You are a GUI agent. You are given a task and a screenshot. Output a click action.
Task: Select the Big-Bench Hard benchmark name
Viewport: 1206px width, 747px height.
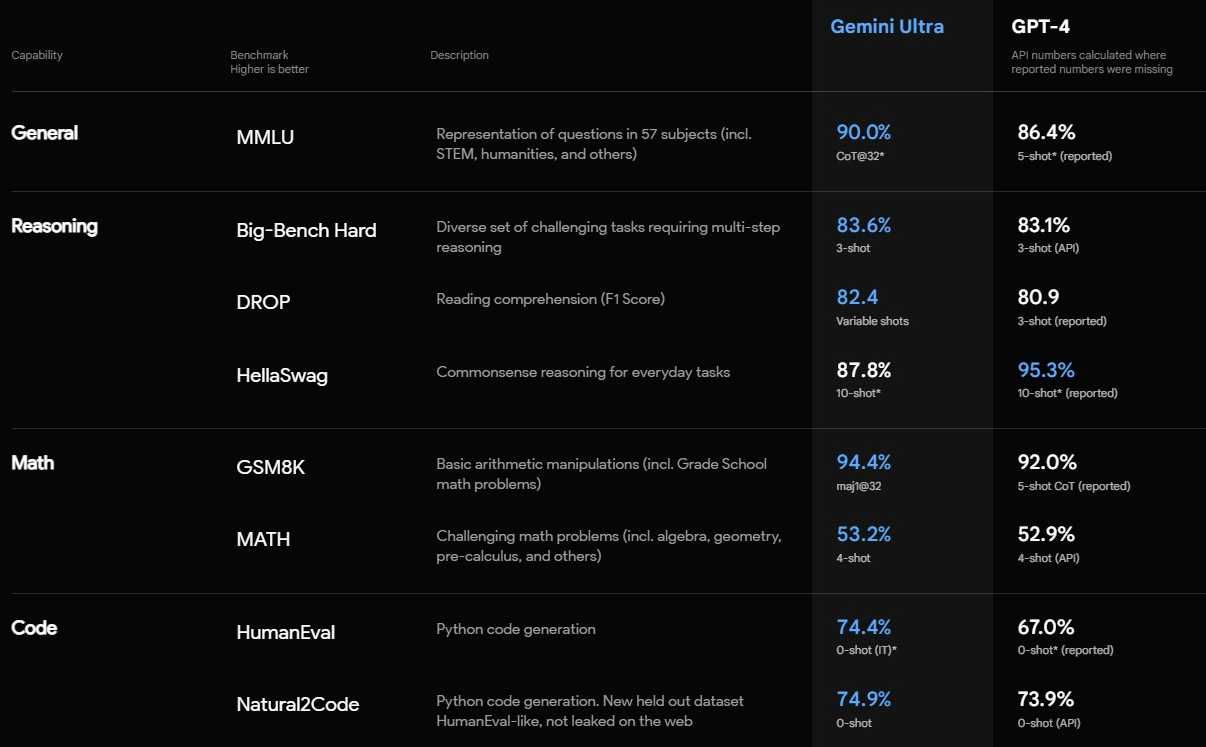point(306,231)
